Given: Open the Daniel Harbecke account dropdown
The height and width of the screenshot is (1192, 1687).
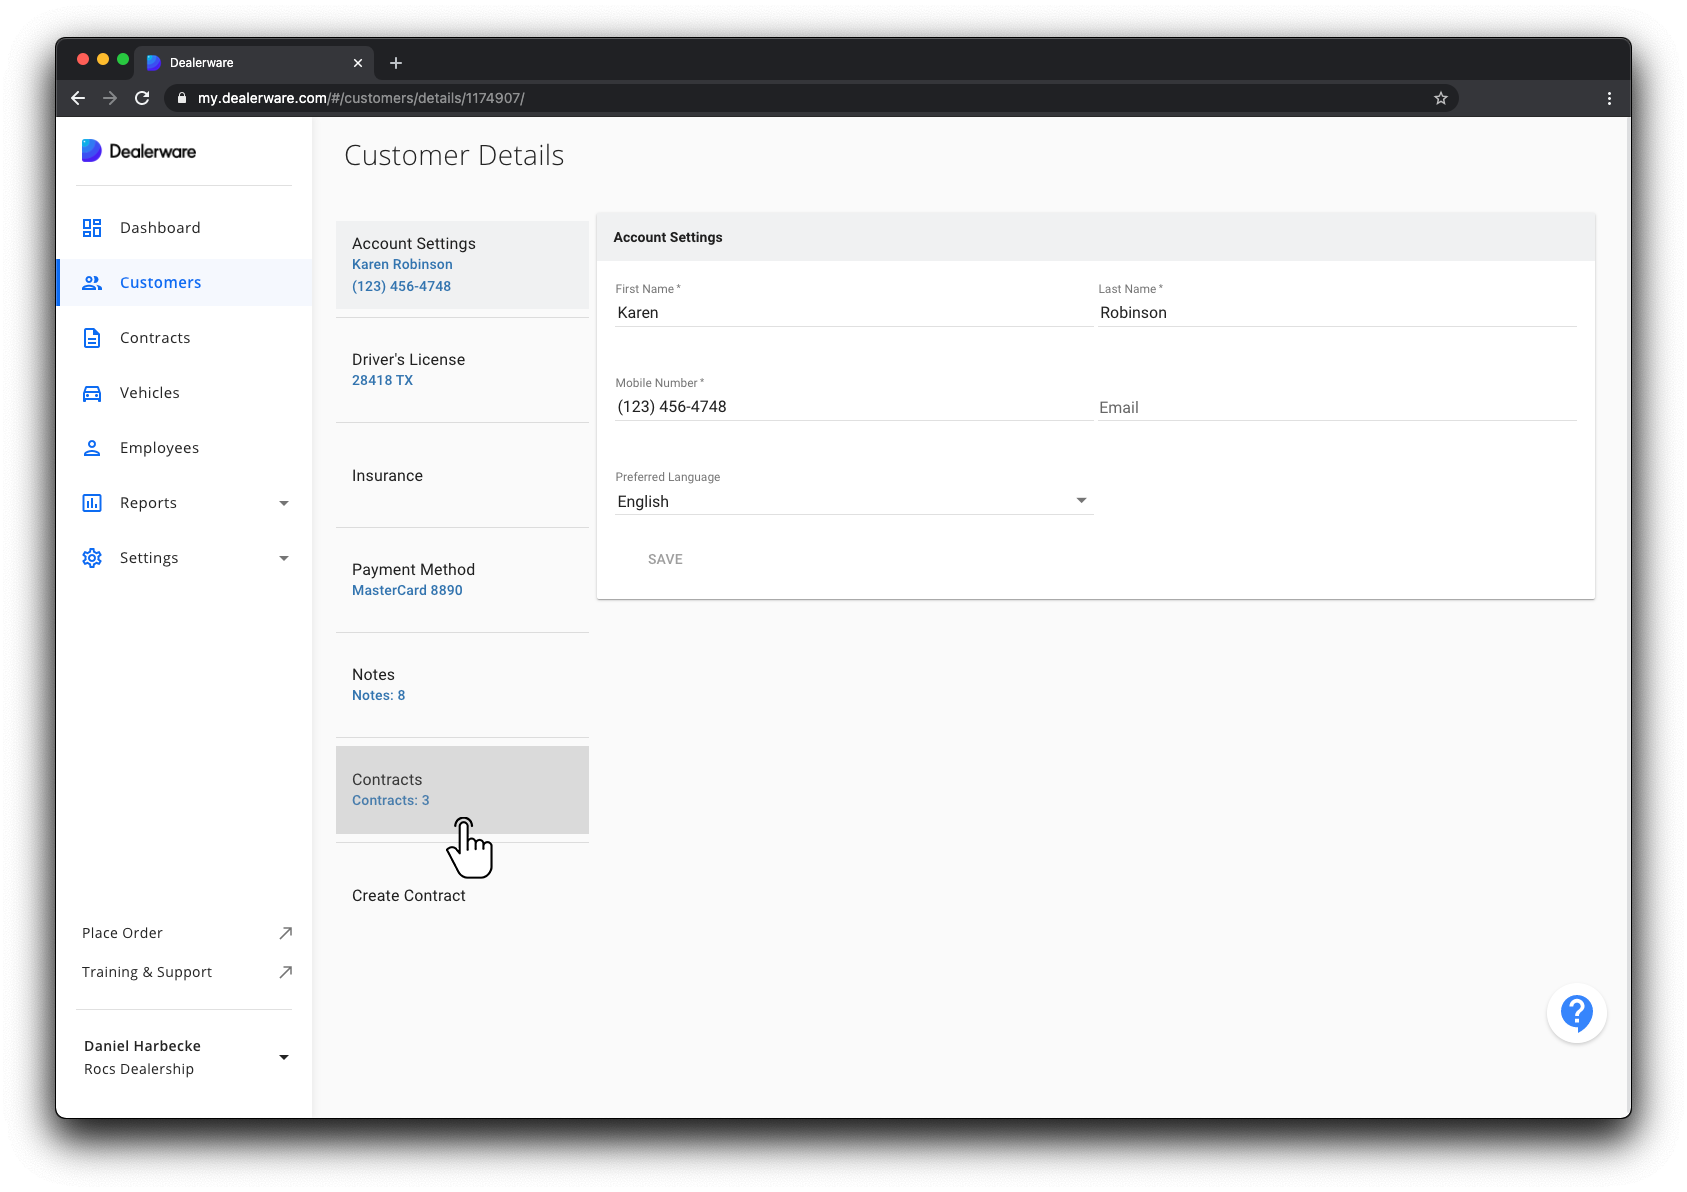Looking at the screenshot, I should click(284, 1057).
